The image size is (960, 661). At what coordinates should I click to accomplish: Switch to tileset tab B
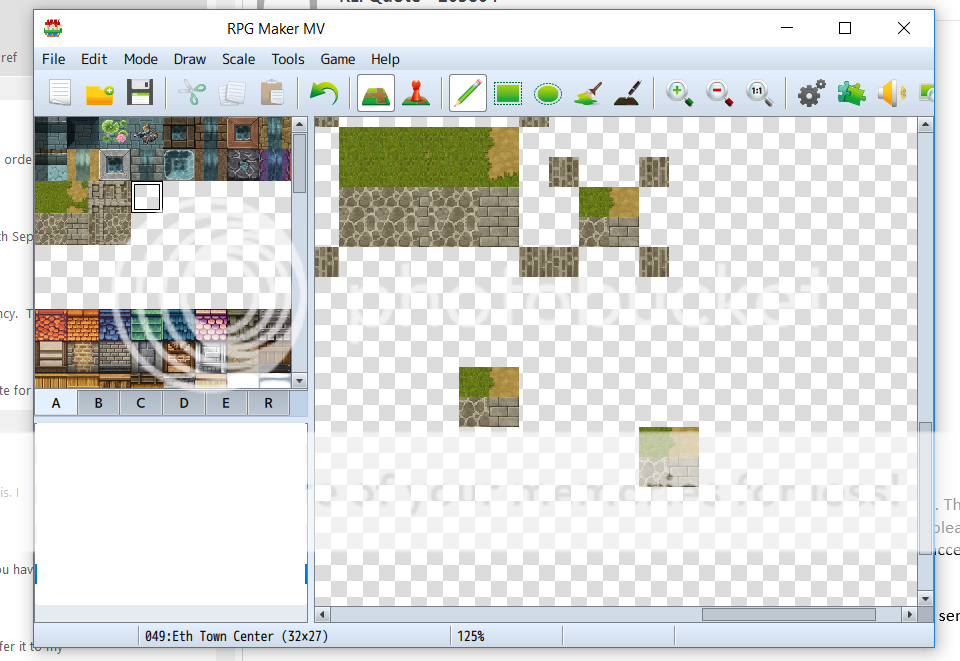[x=98, y=402]
